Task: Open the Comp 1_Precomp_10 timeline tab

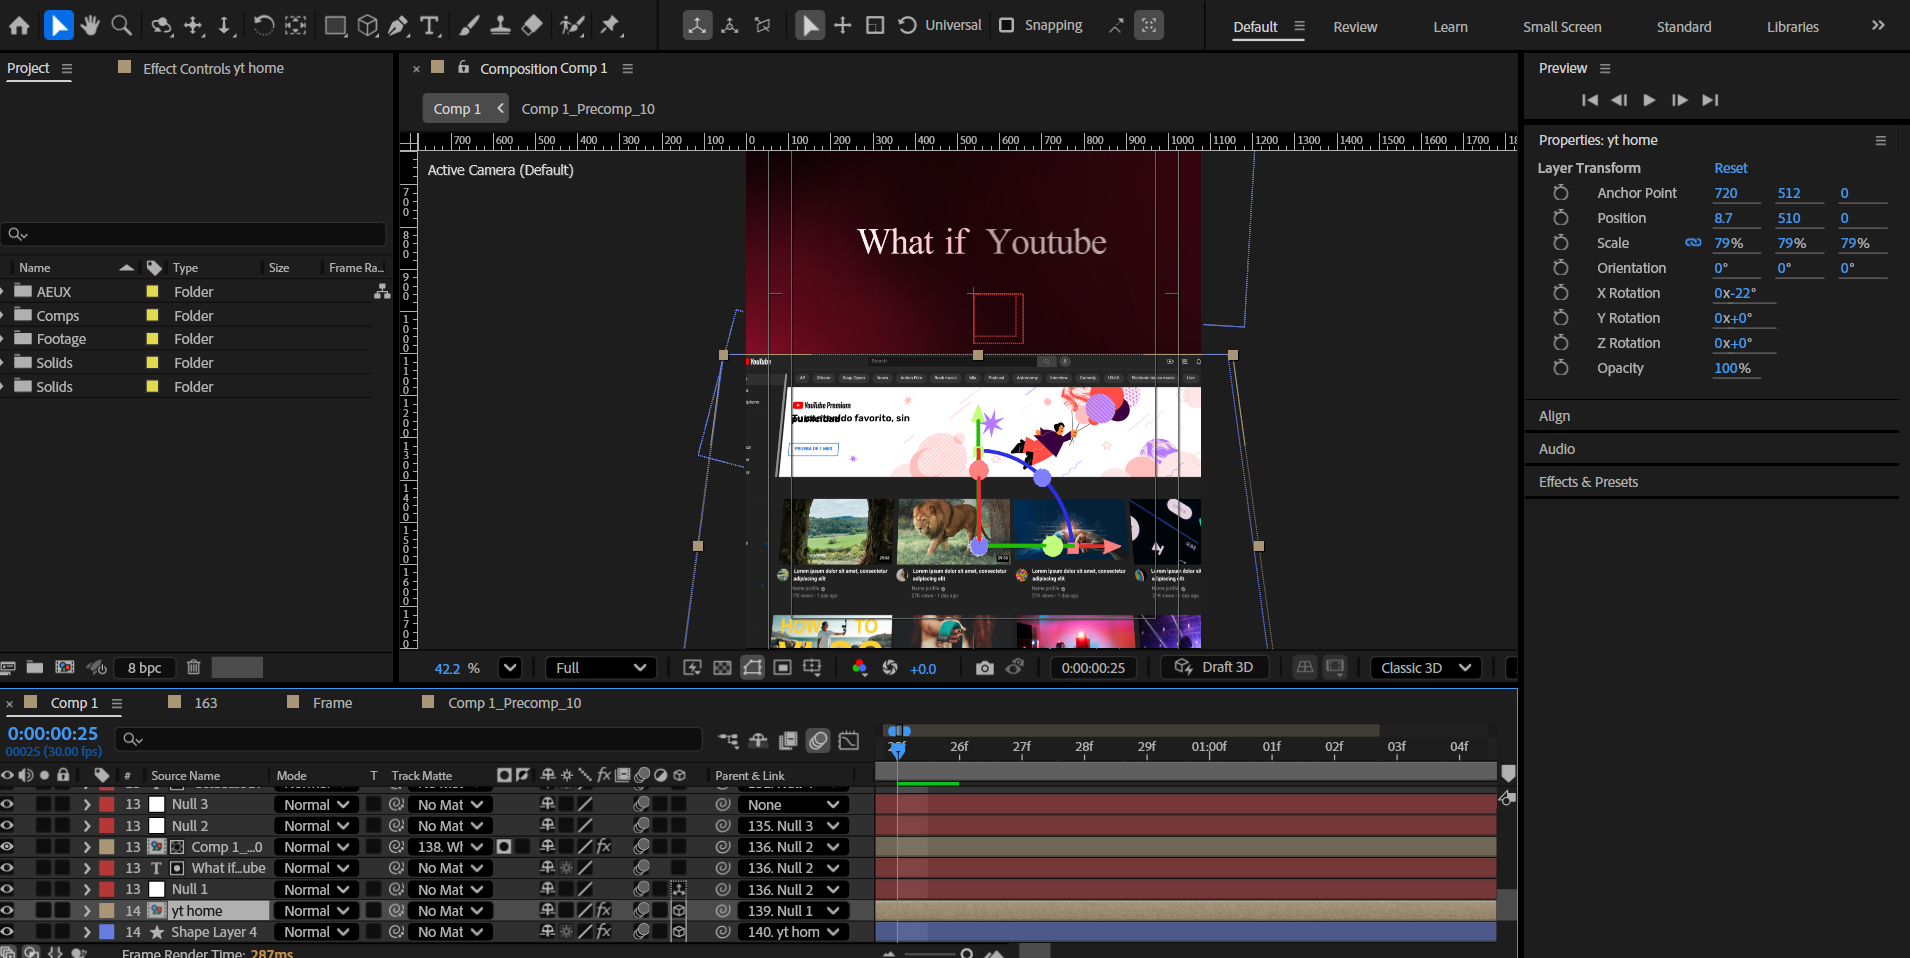Action: coord(514,703)
